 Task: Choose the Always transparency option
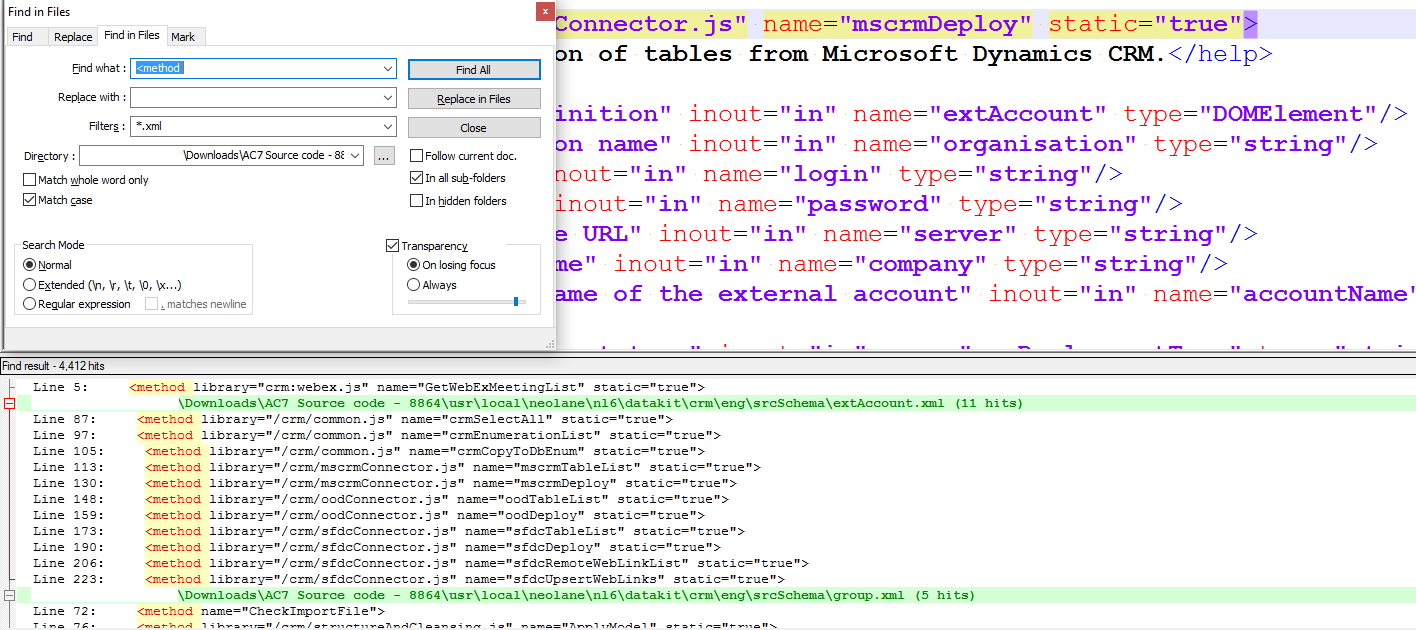coord(414,285)
